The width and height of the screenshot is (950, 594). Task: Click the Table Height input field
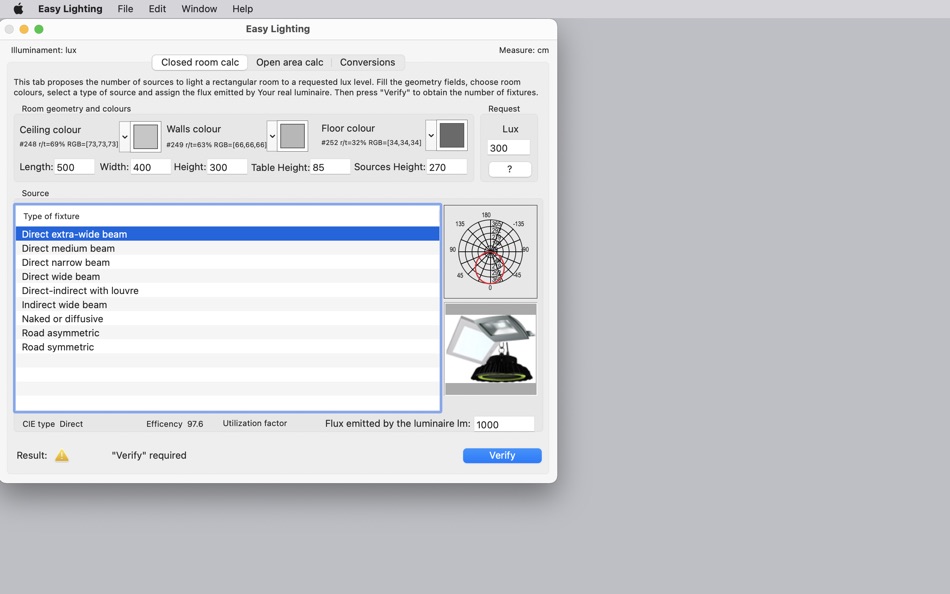[330, 167]
